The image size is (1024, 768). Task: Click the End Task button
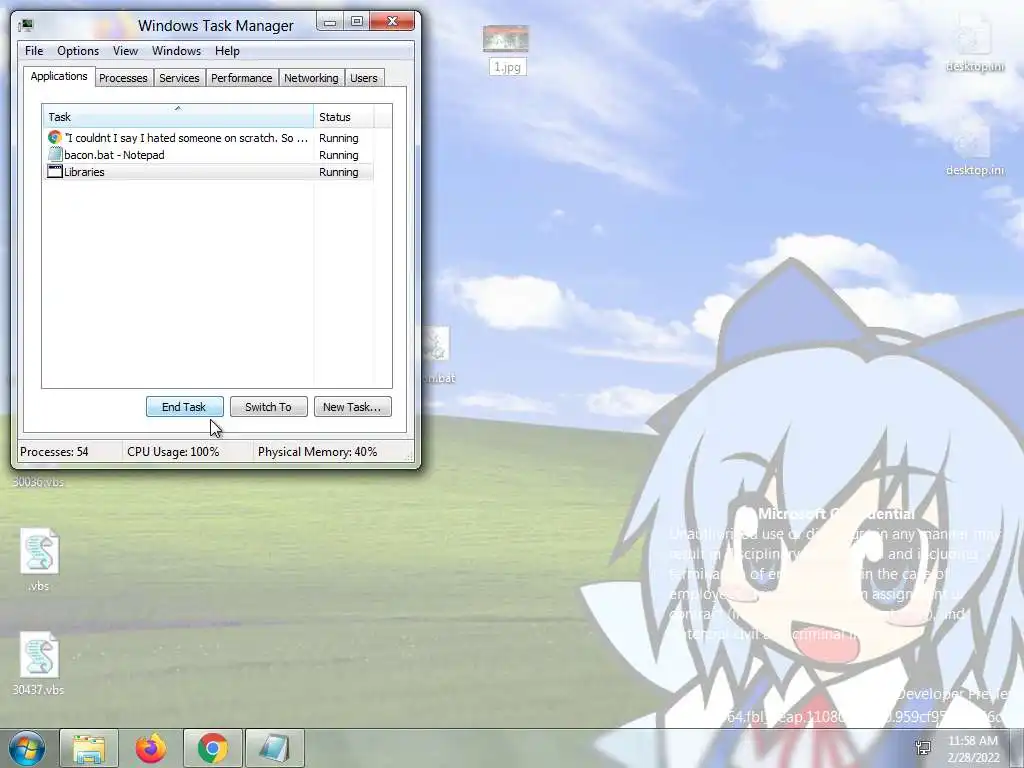coord(184,407)
